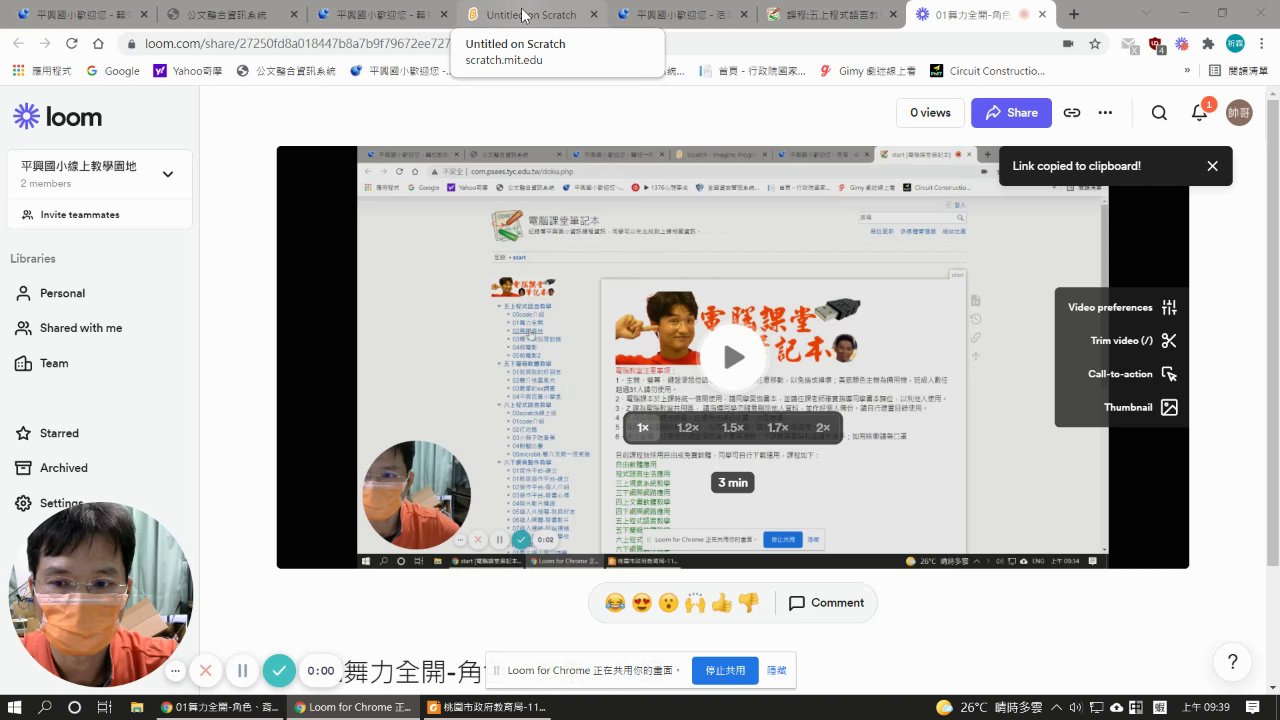Open the Personal library
This screenshot has width=1280, height=720.
[x=62, y=293]
